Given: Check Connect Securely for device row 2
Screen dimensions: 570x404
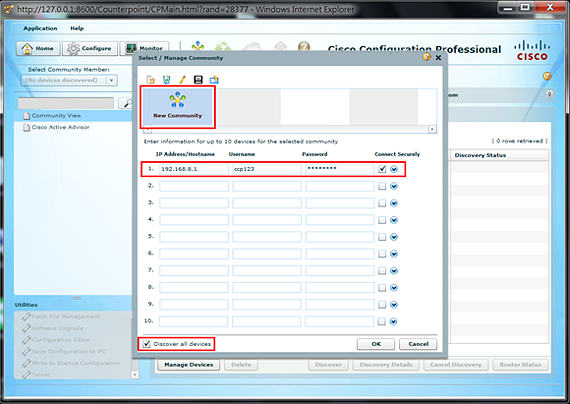Looking at the screenshot, I should 382,186.
